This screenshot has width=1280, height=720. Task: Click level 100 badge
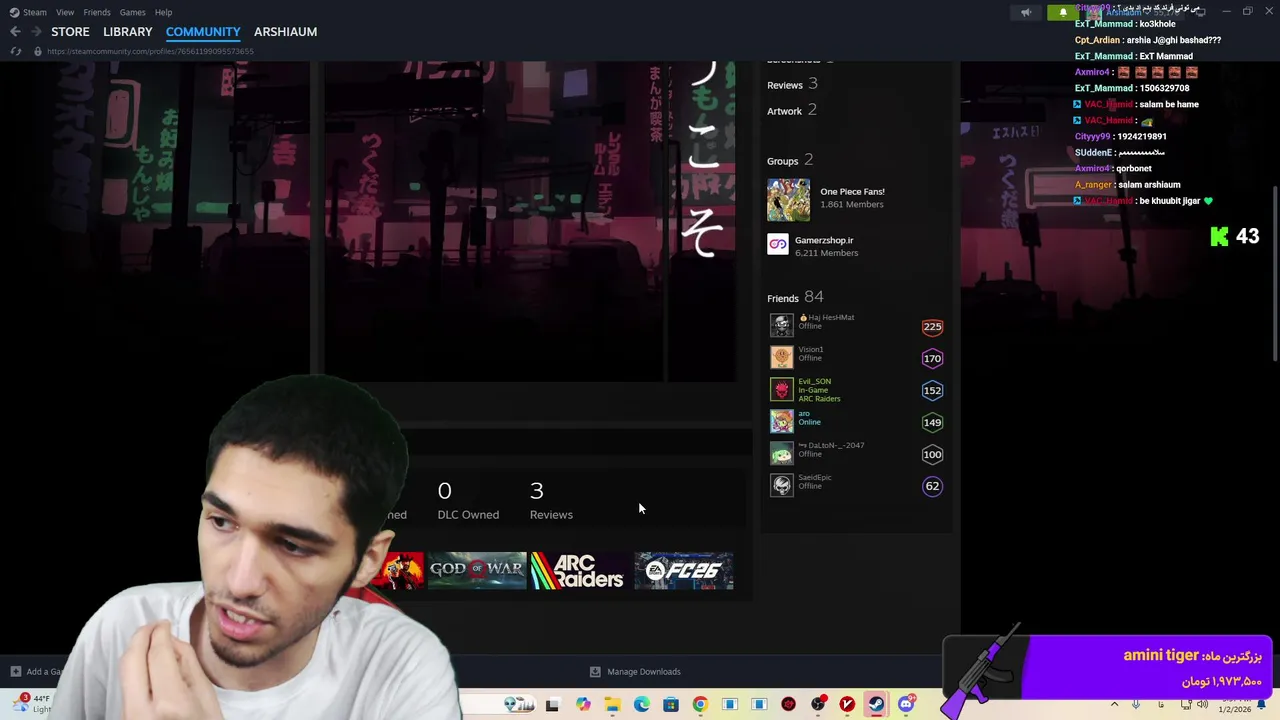click(932, 454)
